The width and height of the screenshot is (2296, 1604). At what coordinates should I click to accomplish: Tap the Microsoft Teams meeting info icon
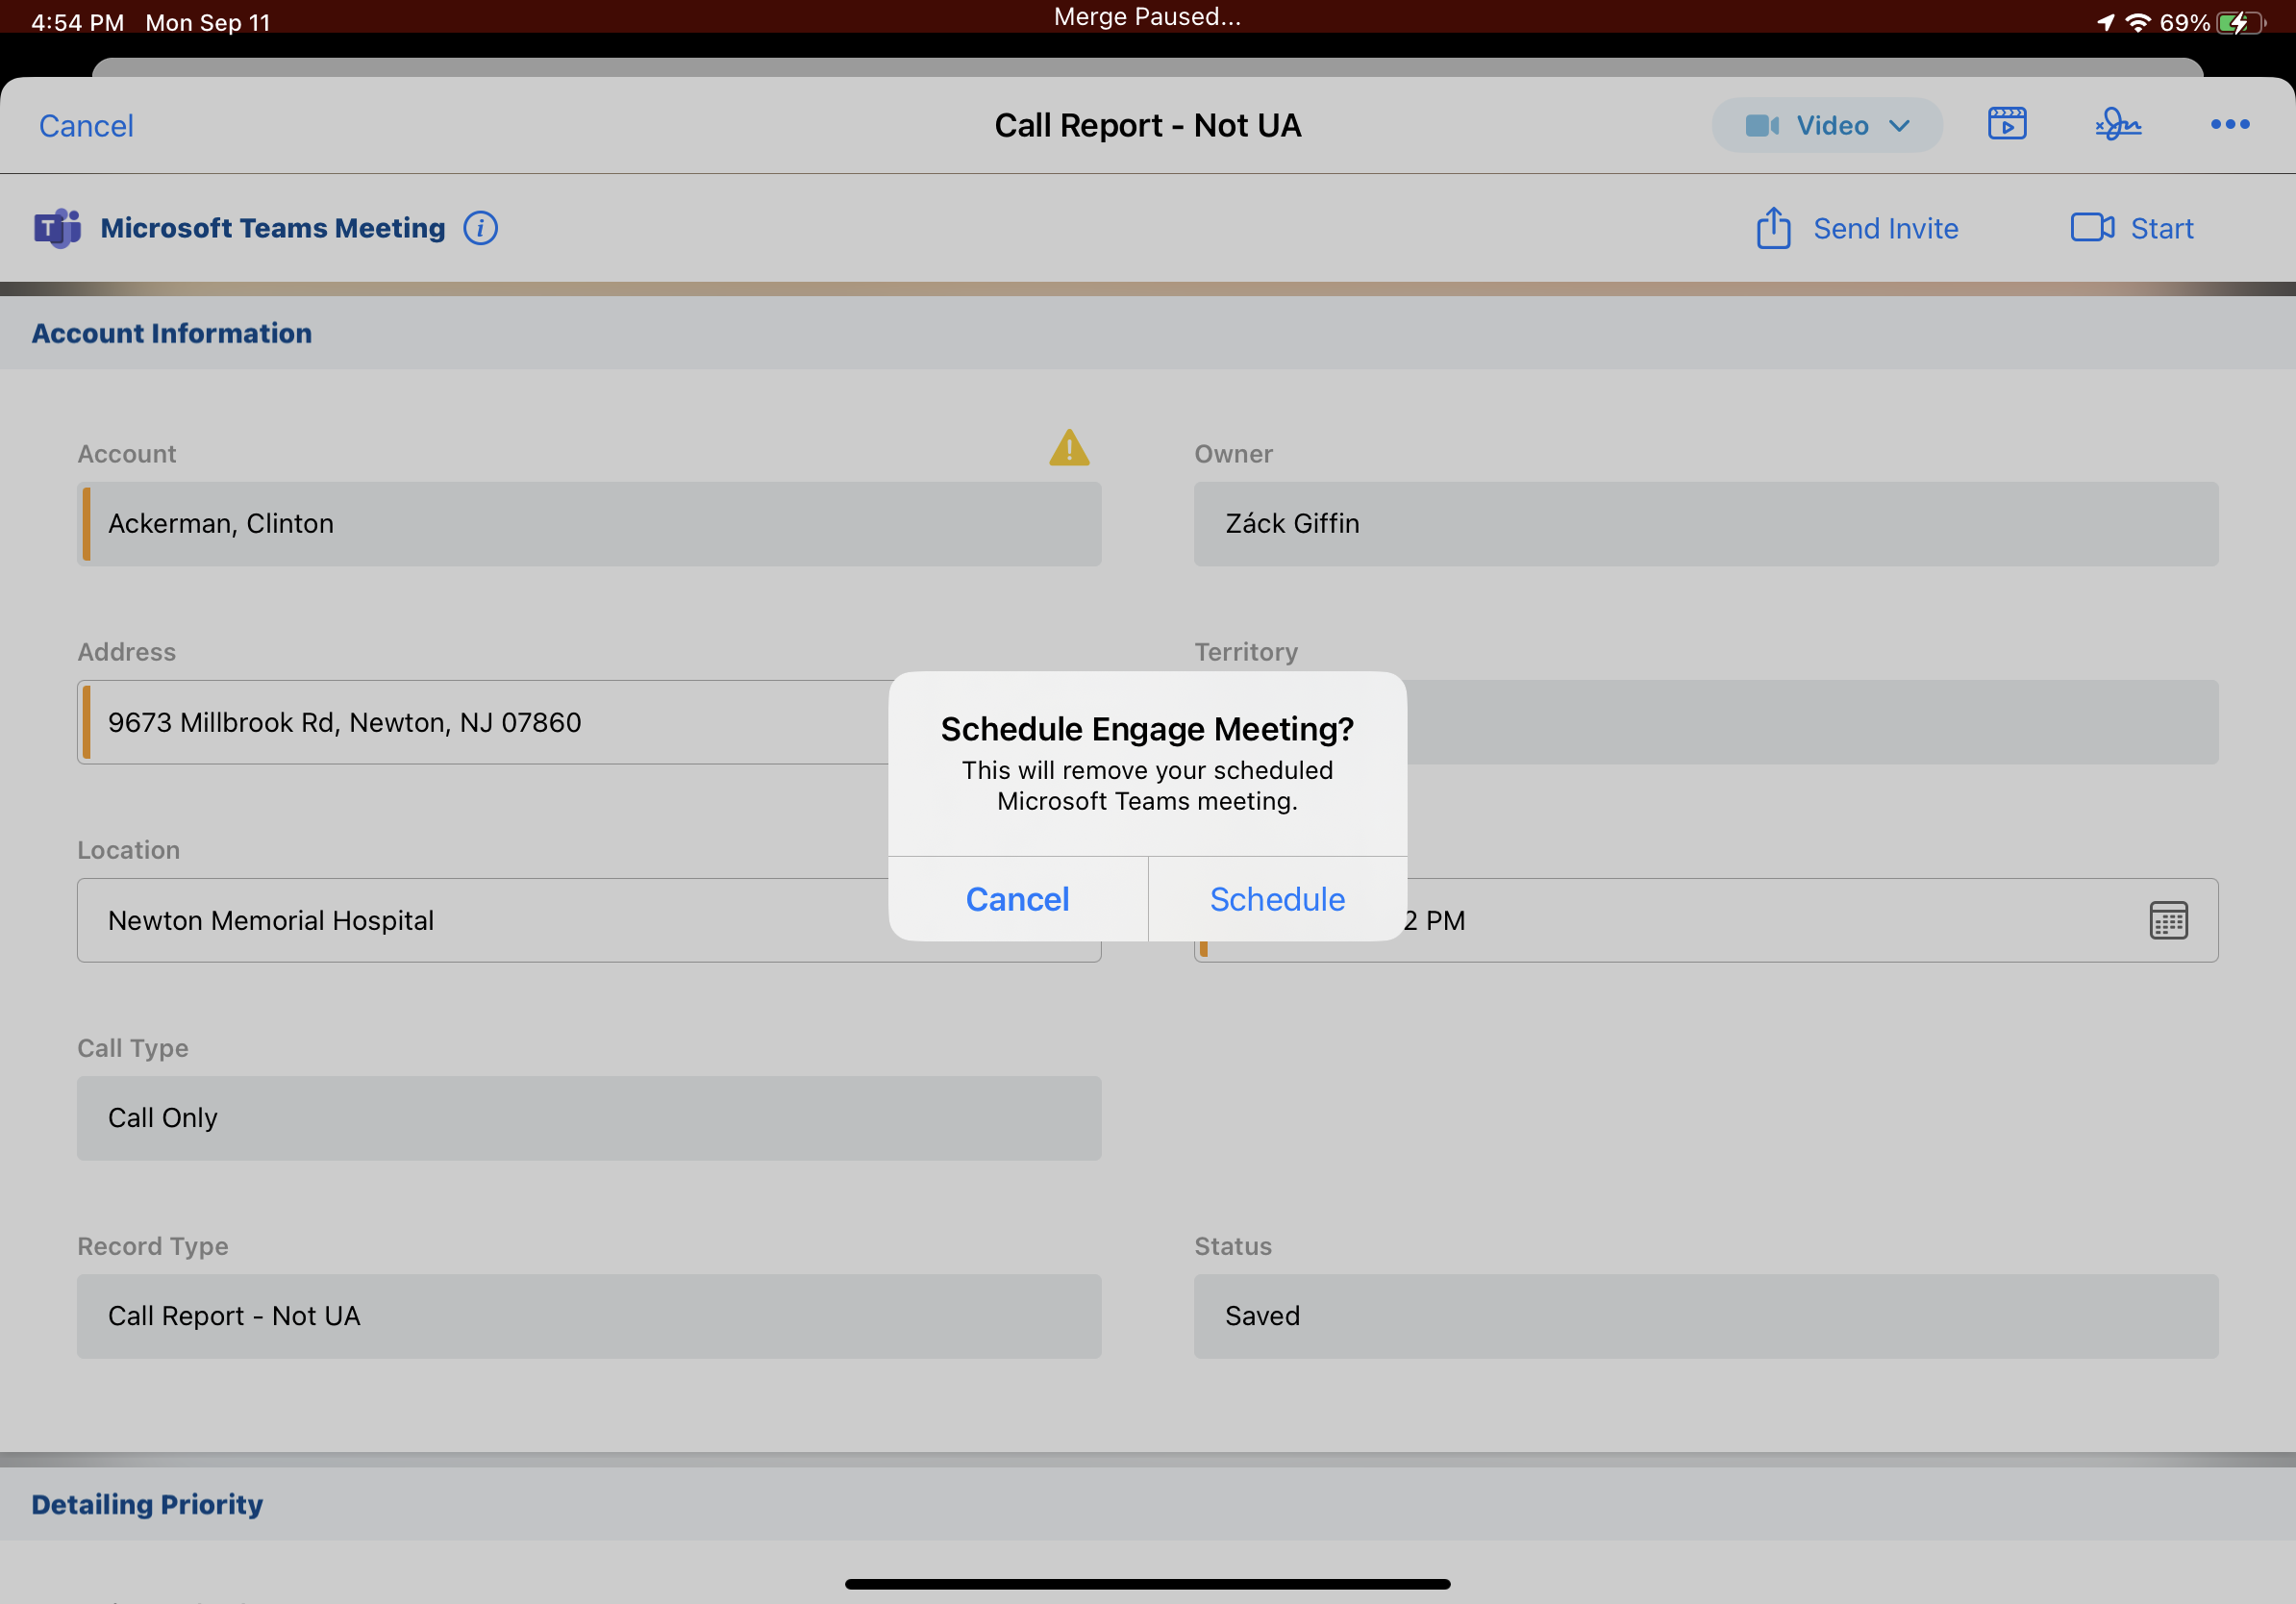[480, 228]
